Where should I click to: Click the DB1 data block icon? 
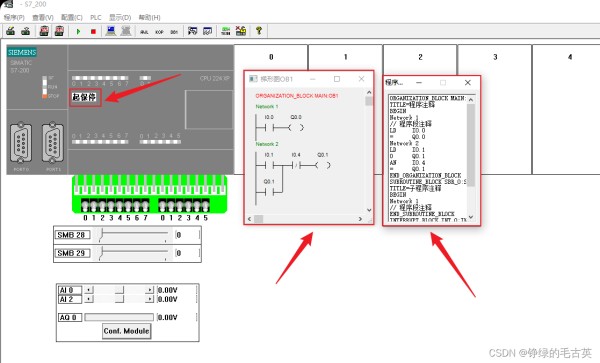pyautogui.click(x=174, y=32)
